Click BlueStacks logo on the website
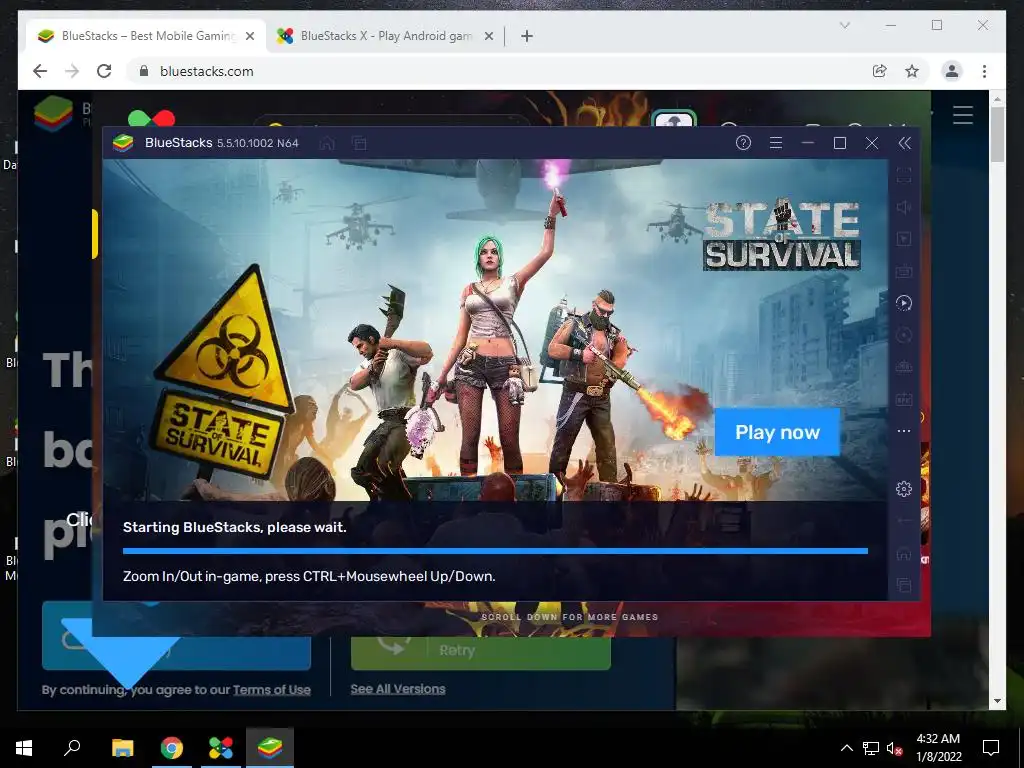1024x768 pixels. pyautogui.click(x=53, y=113)
